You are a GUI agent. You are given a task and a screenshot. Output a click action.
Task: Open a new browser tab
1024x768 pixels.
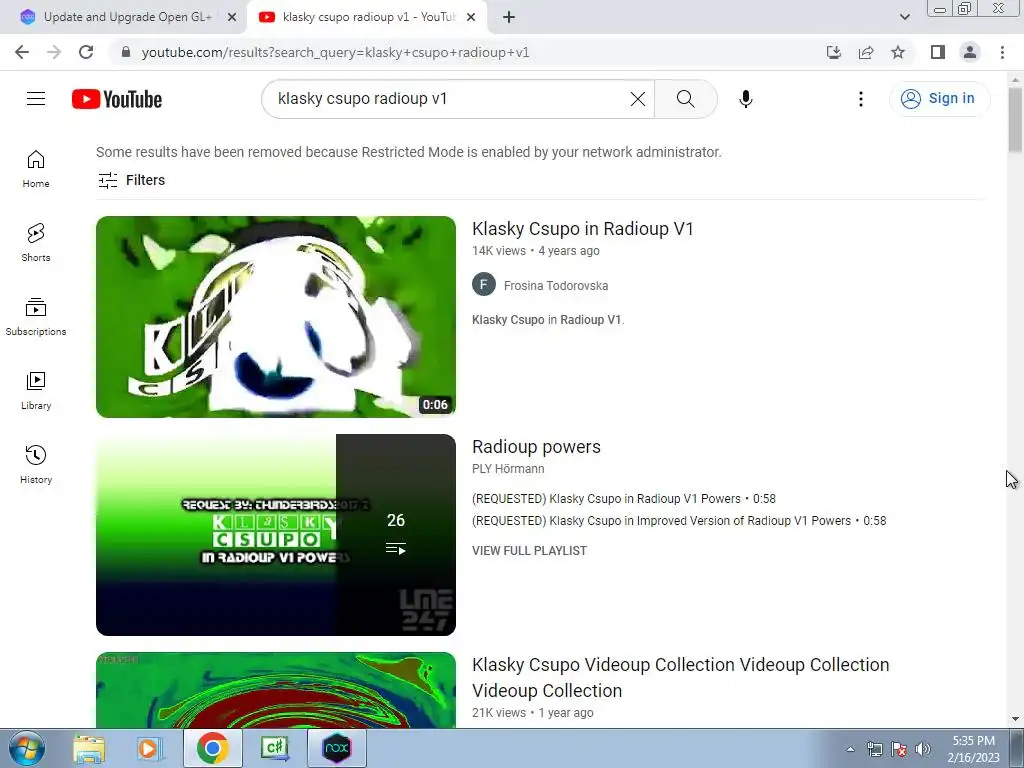pyautogui.click(x=509, y=17)
